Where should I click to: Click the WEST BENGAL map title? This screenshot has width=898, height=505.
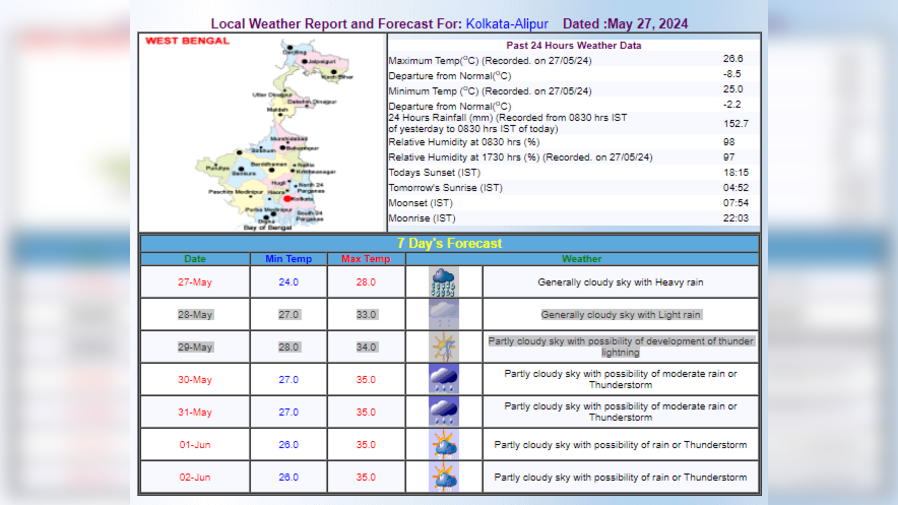click(x=187, y=41)
